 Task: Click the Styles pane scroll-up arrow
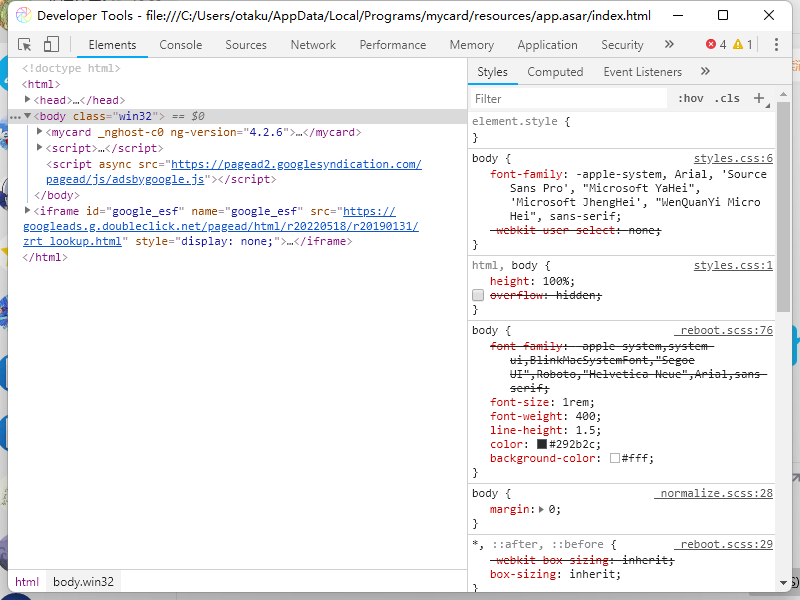click(x=783, y=94)
